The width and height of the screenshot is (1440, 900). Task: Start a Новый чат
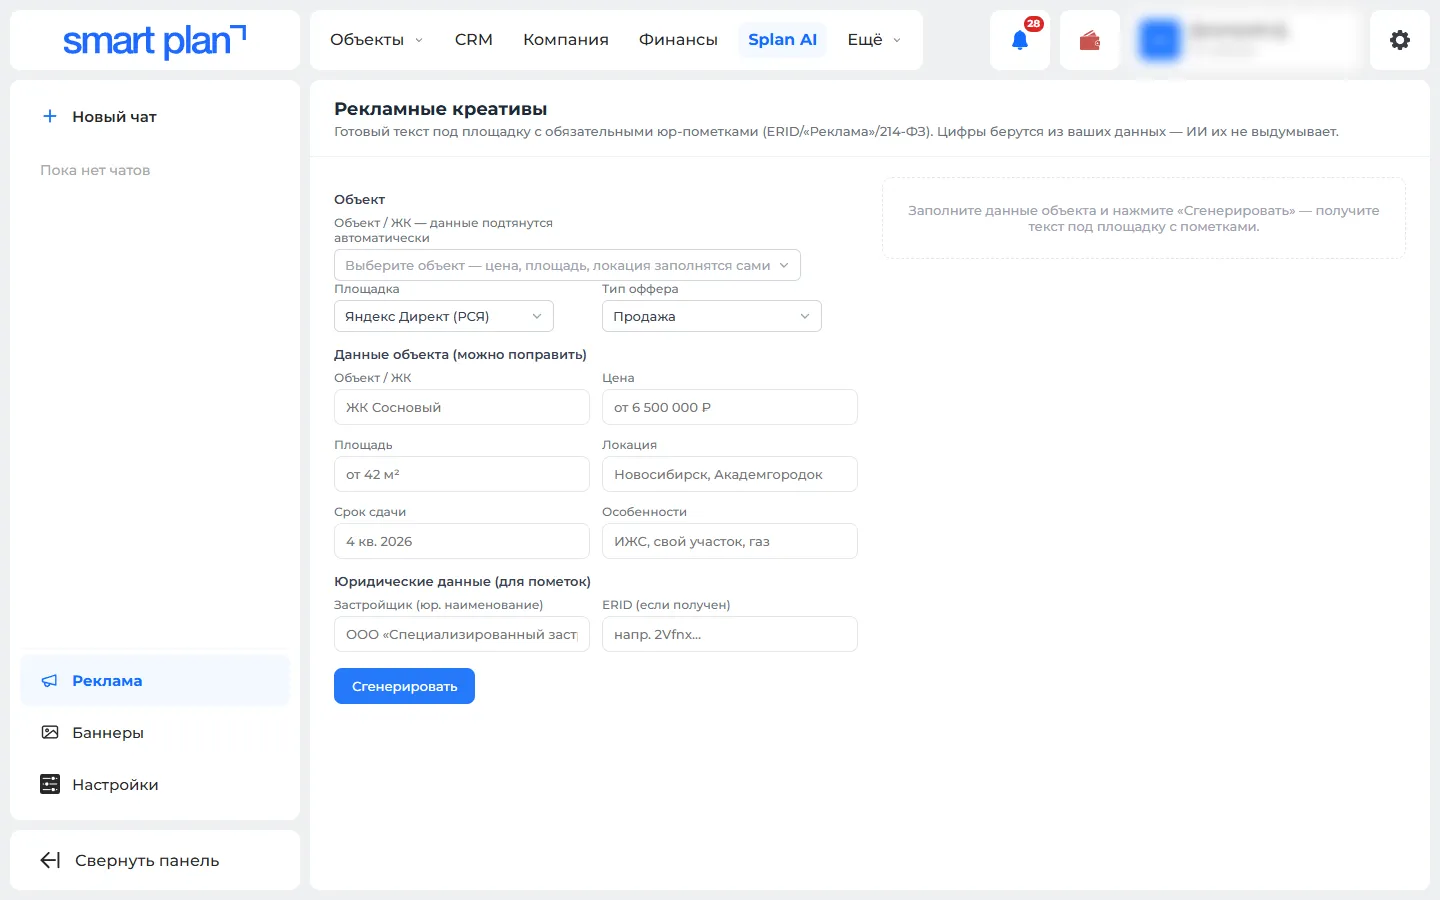click(155, 116)
